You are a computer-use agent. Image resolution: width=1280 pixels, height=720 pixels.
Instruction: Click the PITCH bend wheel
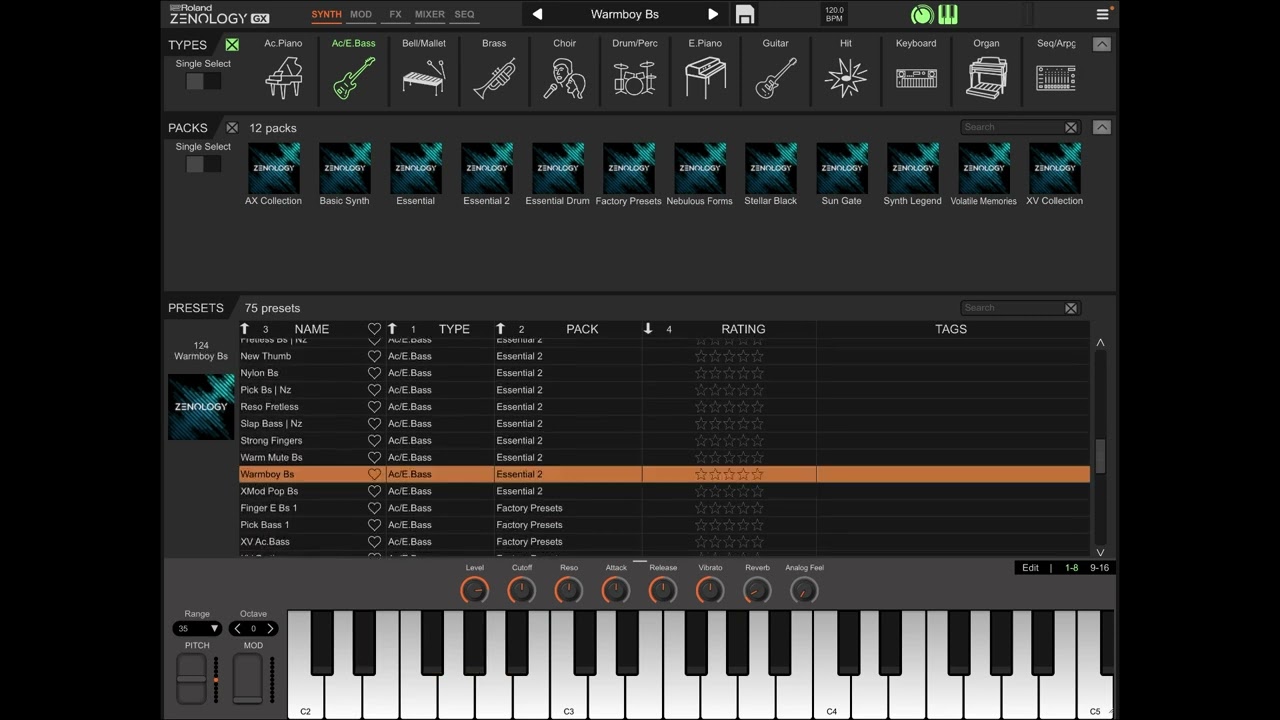192,680
